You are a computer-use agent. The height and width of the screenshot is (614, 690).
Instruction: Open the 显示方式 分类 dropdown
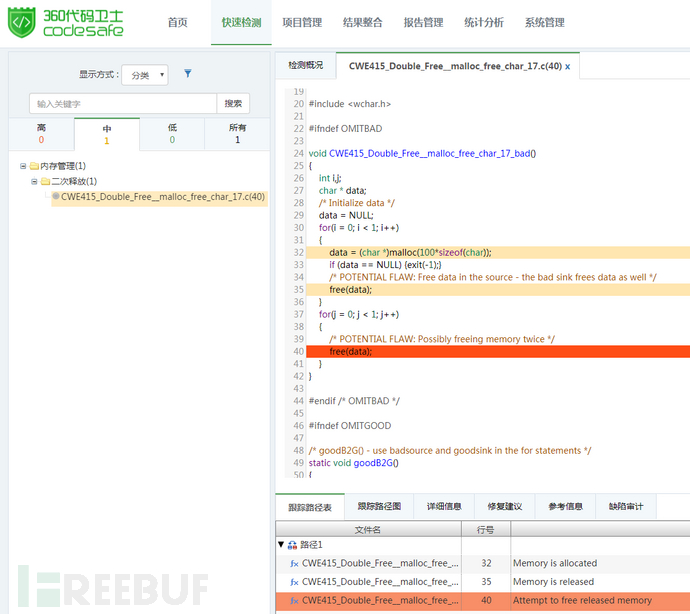tap(145, 75)
